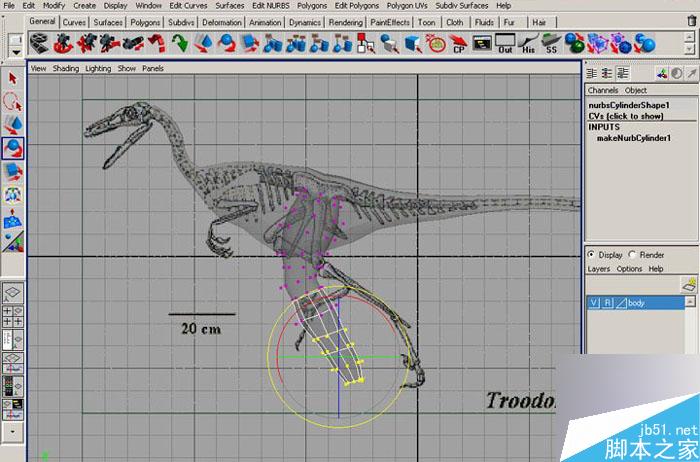Select nurbsCylinderShape1 name in channel box
The height and width of the screenshot is (462, 700).
[x=629, y=105]
